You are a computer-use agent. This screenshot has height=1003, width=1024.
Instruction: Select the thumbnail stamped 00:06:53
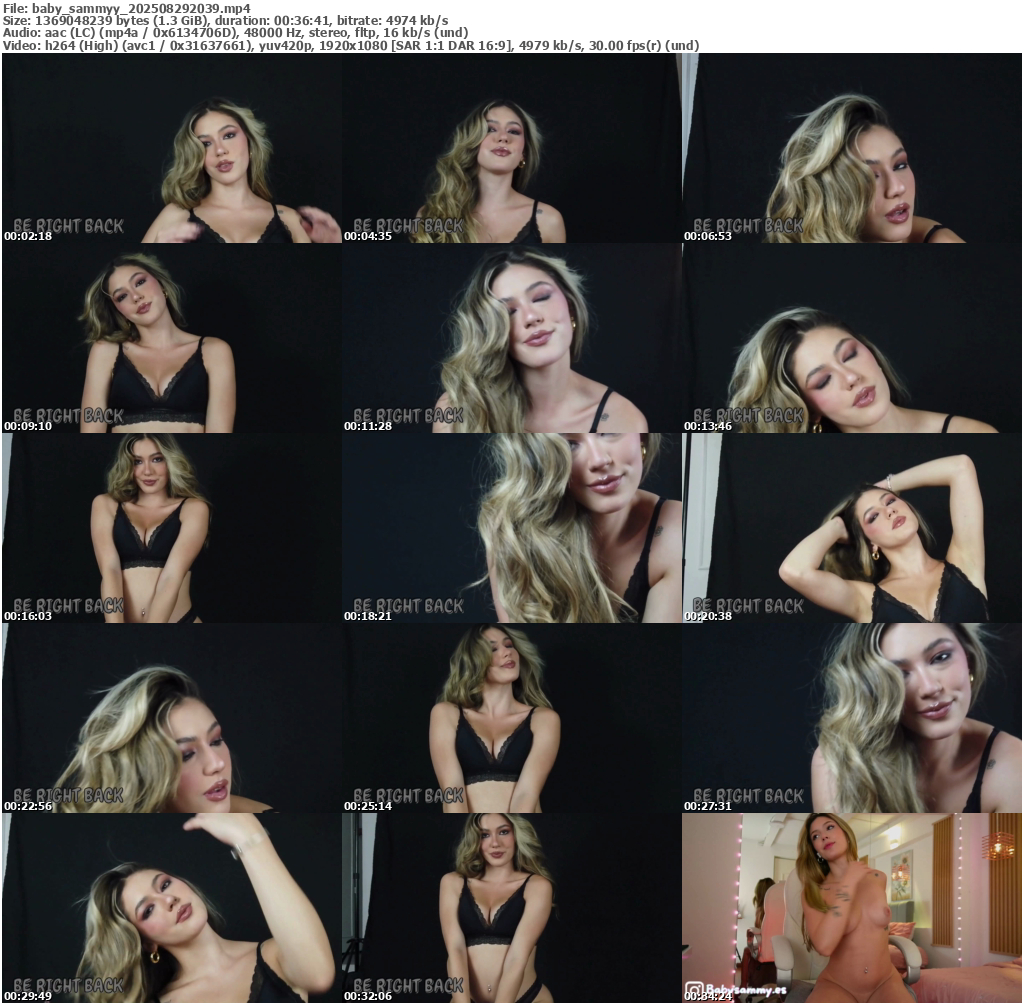(x=852, y=148)
